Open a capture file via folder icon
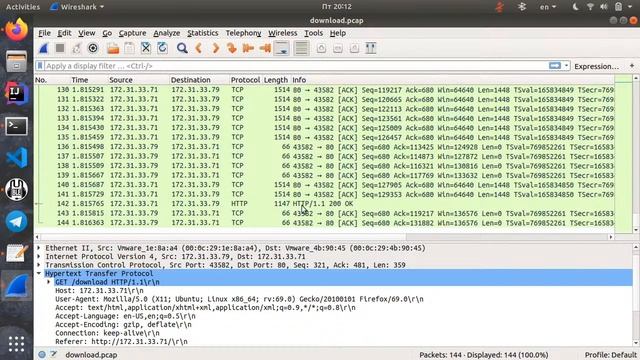Image resolution: width=640 pixels, height=360 pixels. pos(113,48)
